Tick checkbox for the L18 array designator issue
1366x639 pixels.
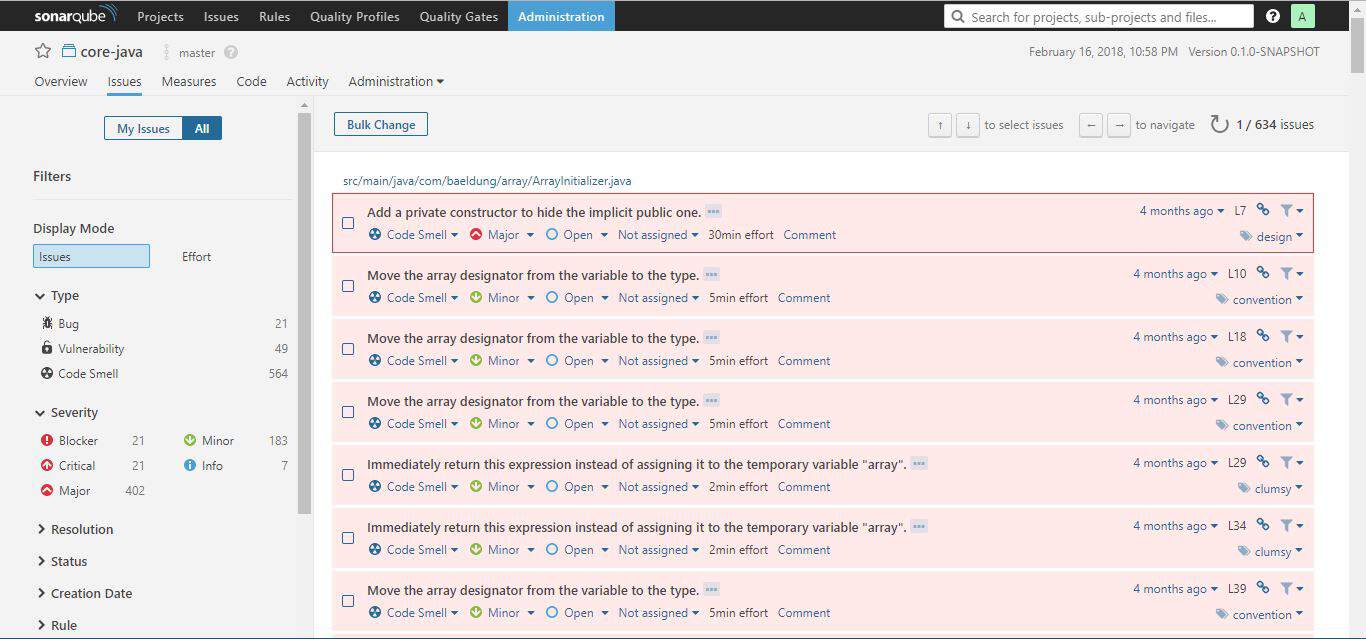[348, 349]
